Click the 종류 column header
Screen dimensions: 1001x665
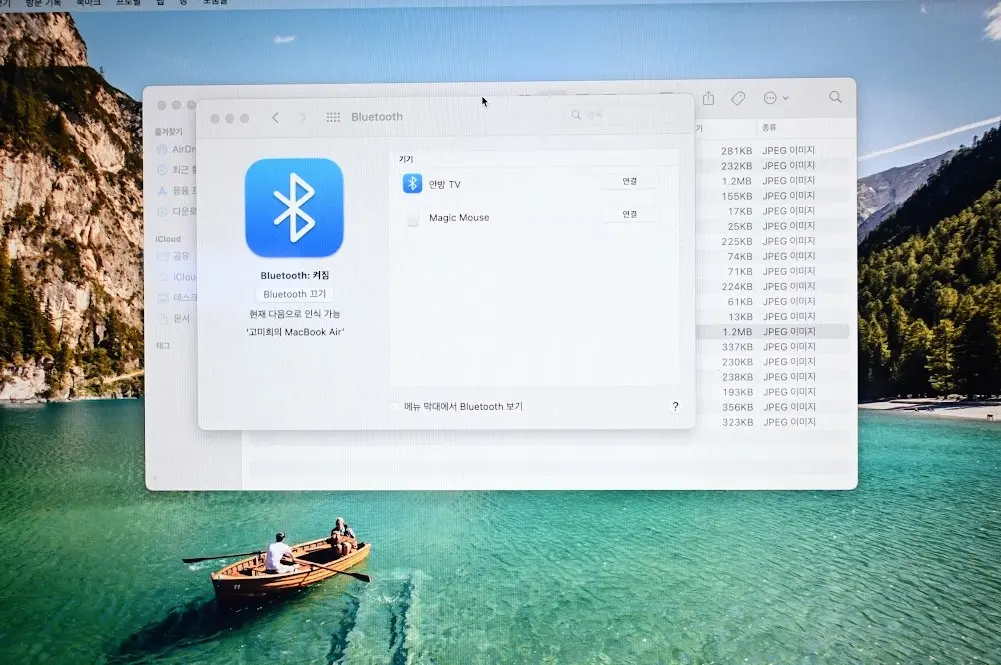pos(769,128)
